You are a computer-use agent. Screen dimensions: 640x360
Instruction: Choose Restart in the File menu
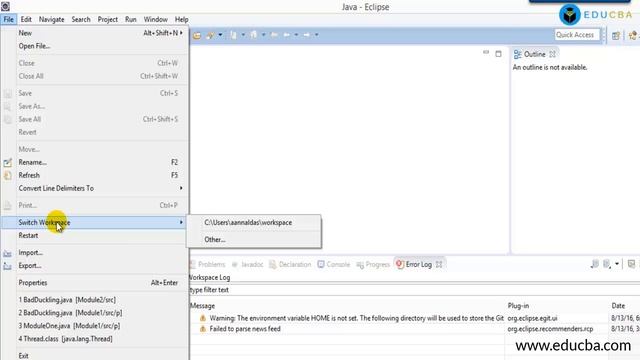(94, 236)
